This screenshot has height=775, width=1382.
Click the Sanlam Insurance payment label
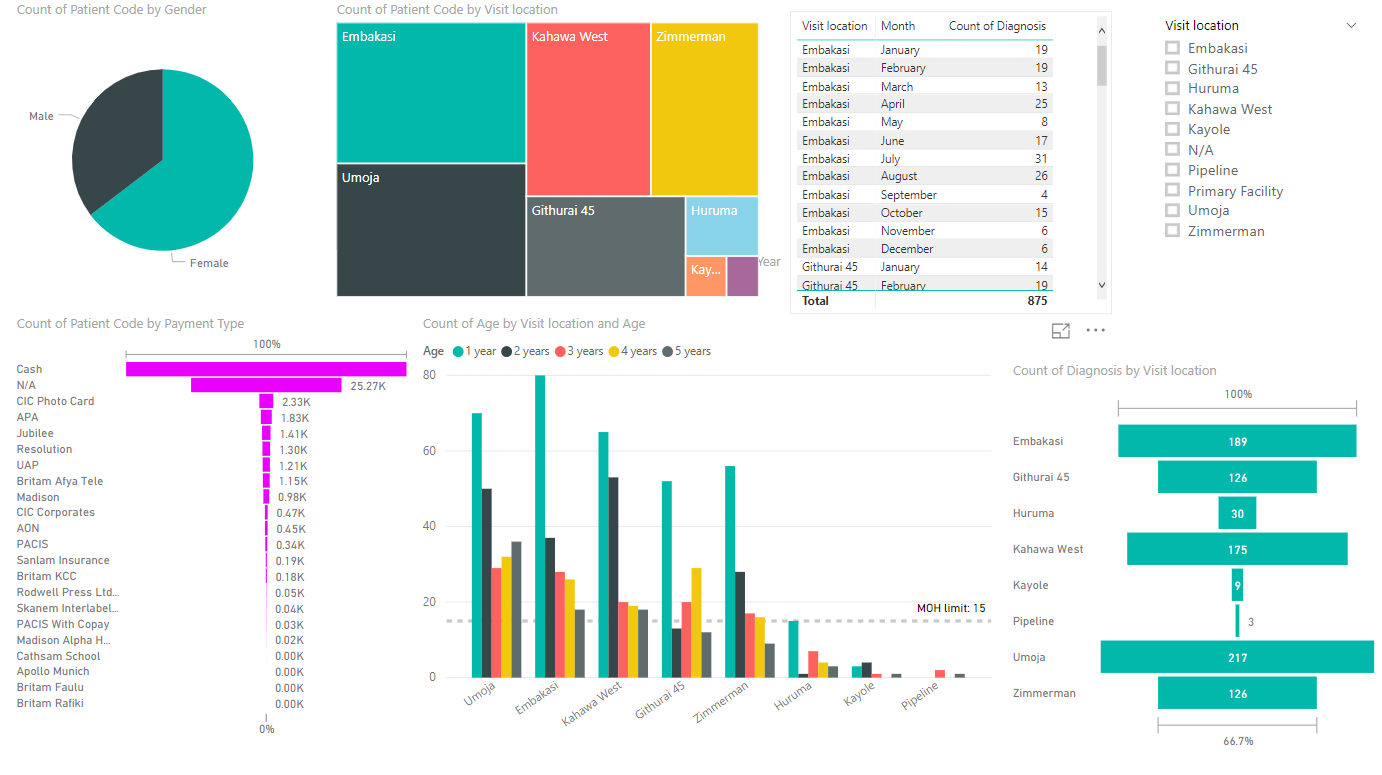pyautogui.click(x=63, y=560)
